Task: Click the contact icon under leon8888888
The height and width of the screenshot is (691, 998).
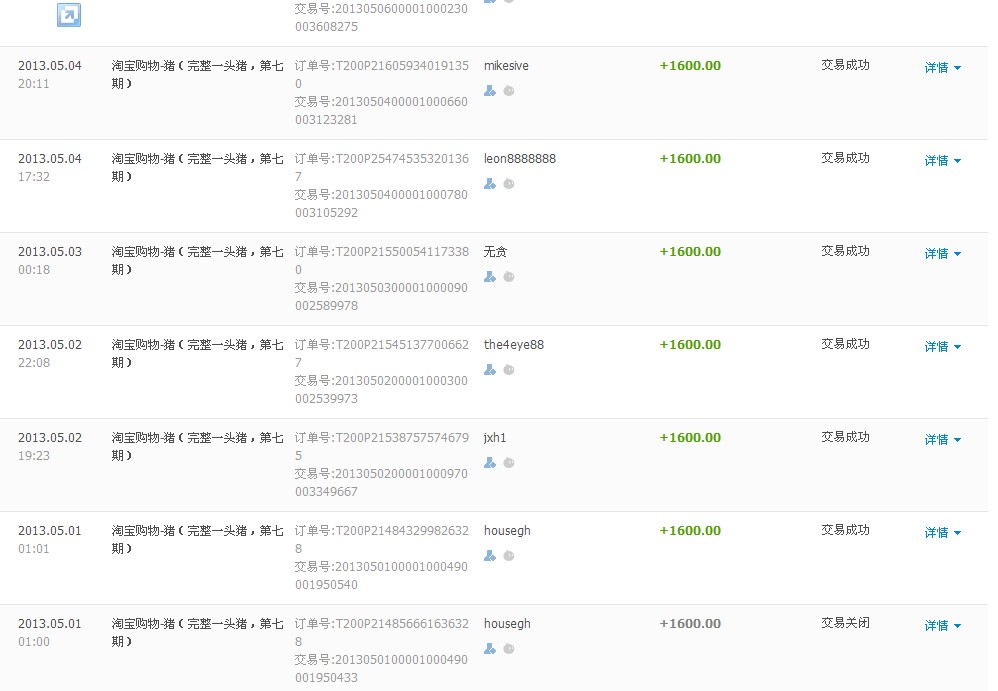Action: pyautogui.click(x=489, y=184)
